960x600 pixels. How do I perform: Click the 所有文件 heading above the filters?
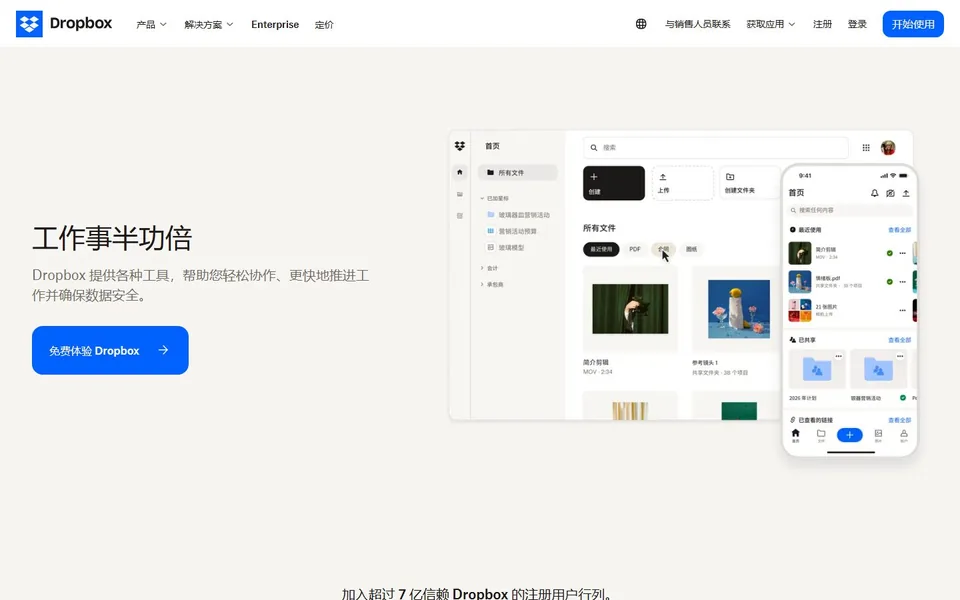pos(599,228)
